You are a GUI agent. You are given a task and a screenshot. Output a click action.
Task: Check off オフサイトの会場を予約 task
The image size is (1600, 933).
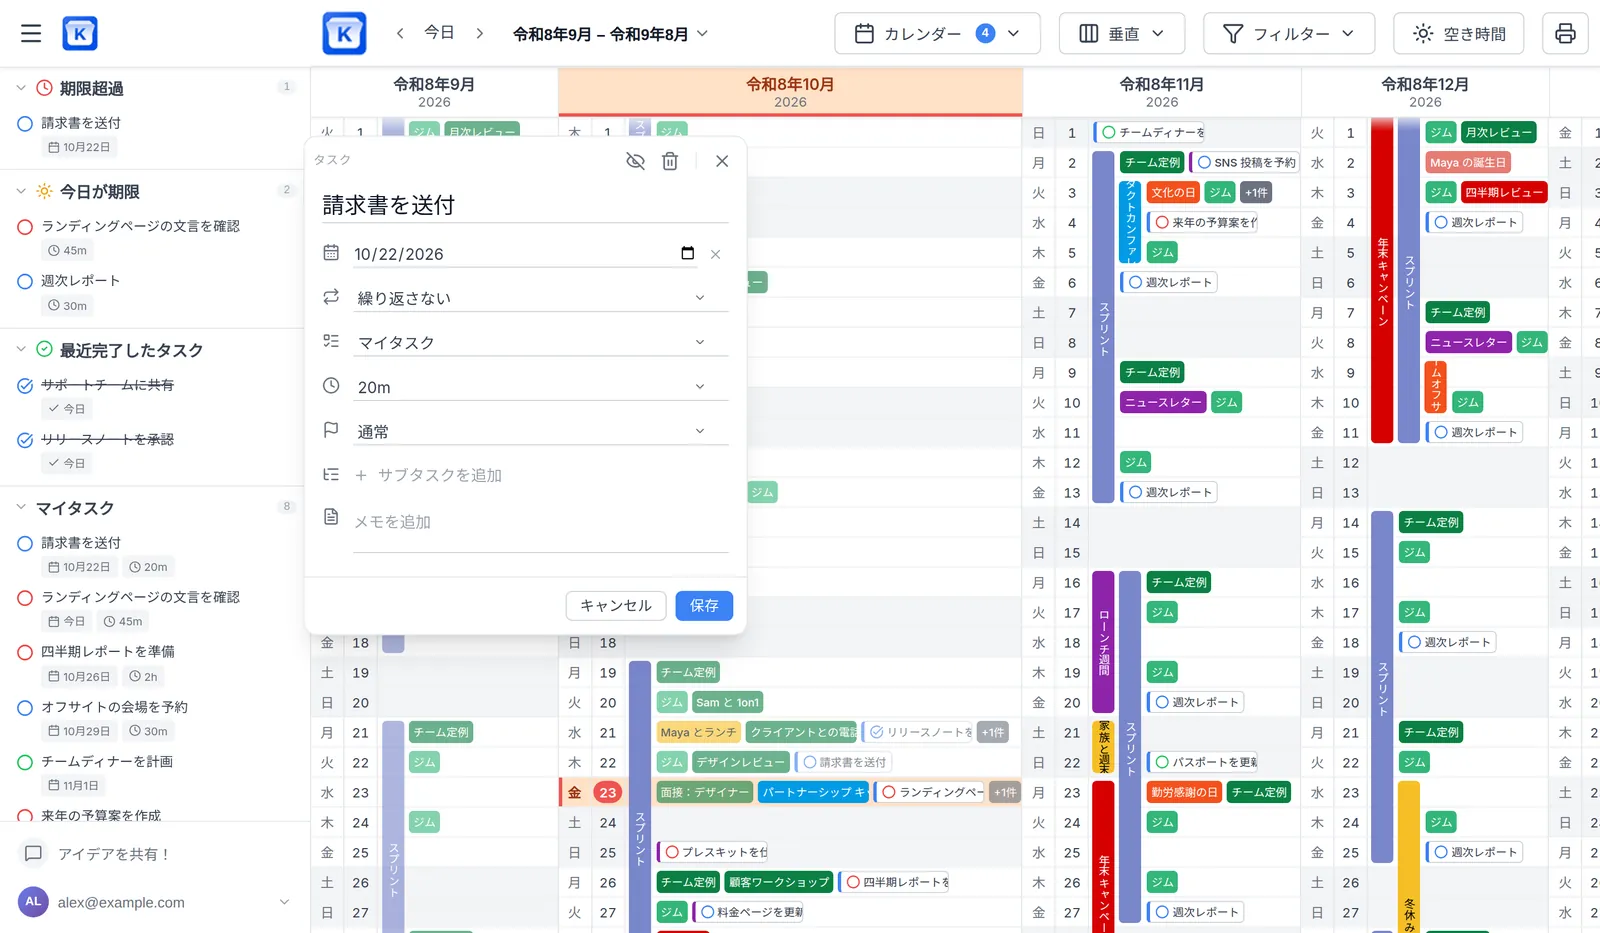click(x=25, y=708)
